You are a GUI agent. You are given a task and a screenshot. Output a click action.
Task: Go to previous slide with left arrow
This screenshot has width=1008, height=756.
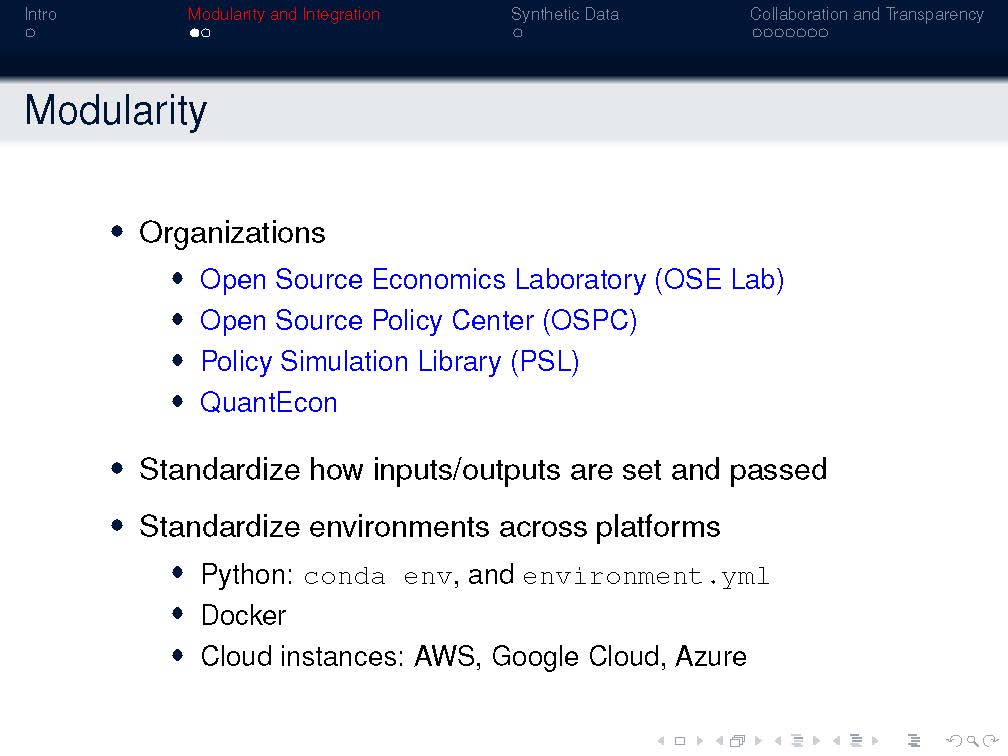pos(661,741)
